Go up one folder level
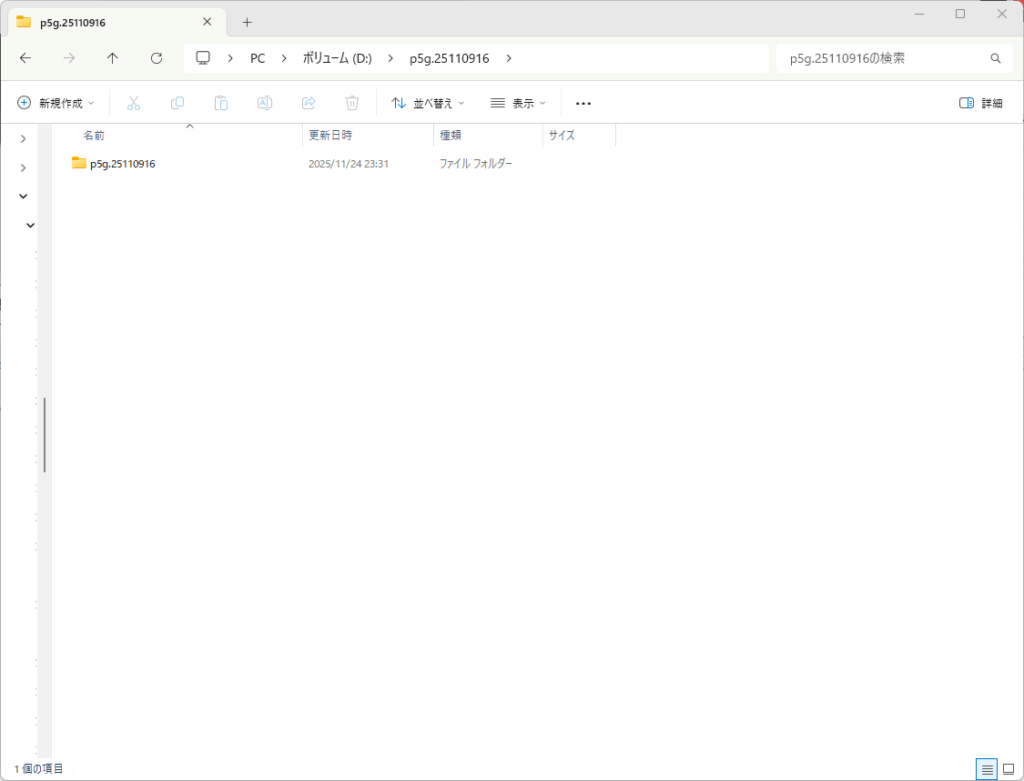Viewport: 1024px width, 781px height. 112,59
